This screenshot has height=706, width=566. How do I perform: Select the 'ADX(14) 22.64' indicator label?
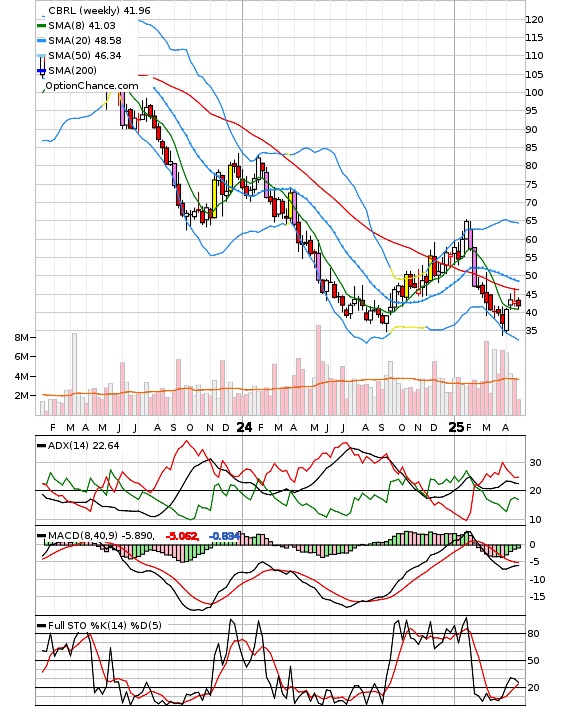coord(83,445)
